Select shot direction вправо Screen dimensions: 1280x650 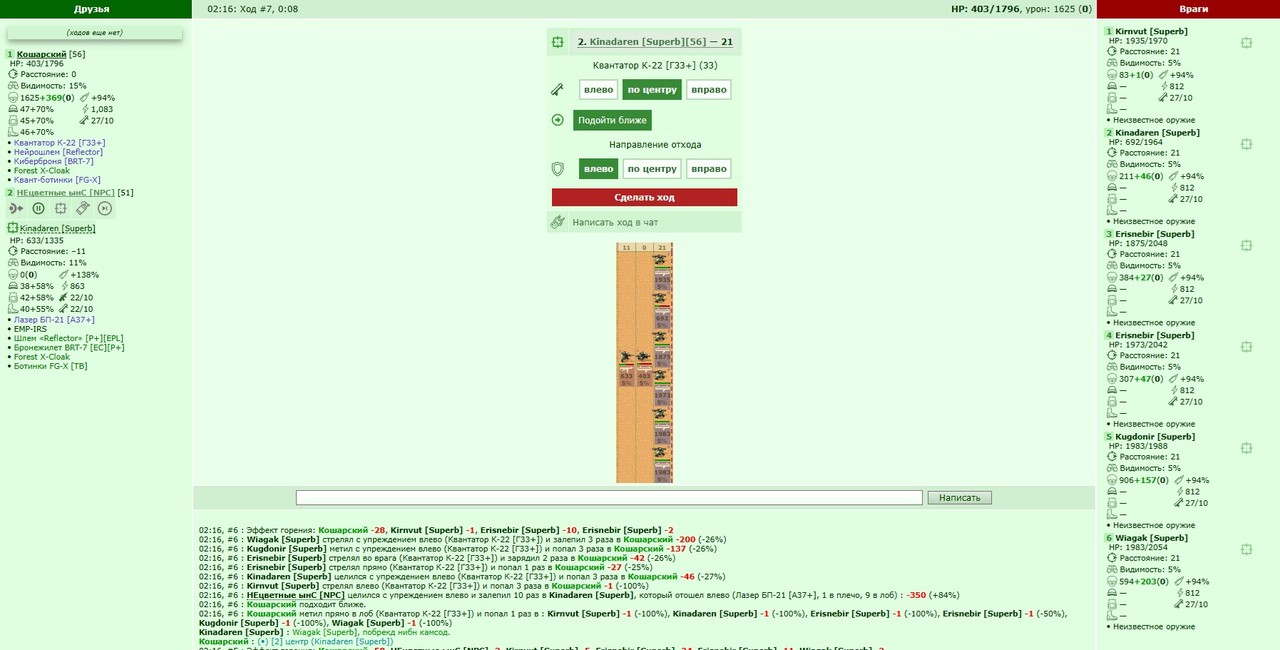click(x=708, y=90)
